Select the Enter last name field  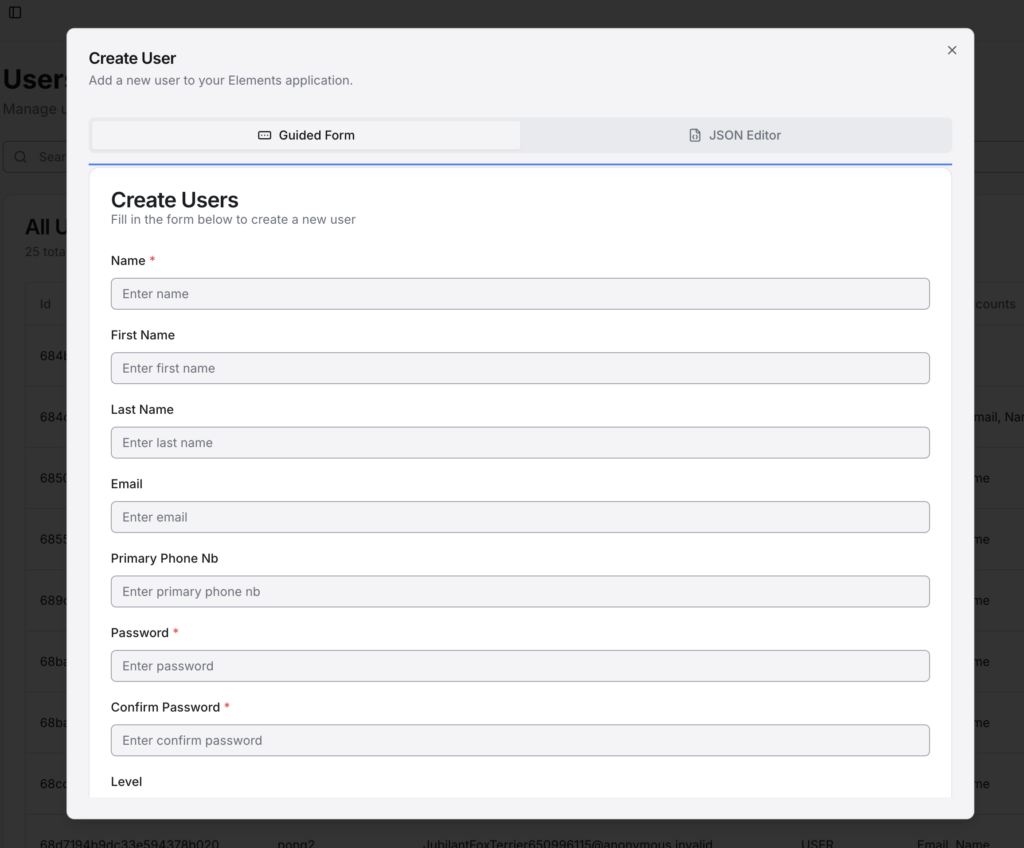[x=520, y=443]
